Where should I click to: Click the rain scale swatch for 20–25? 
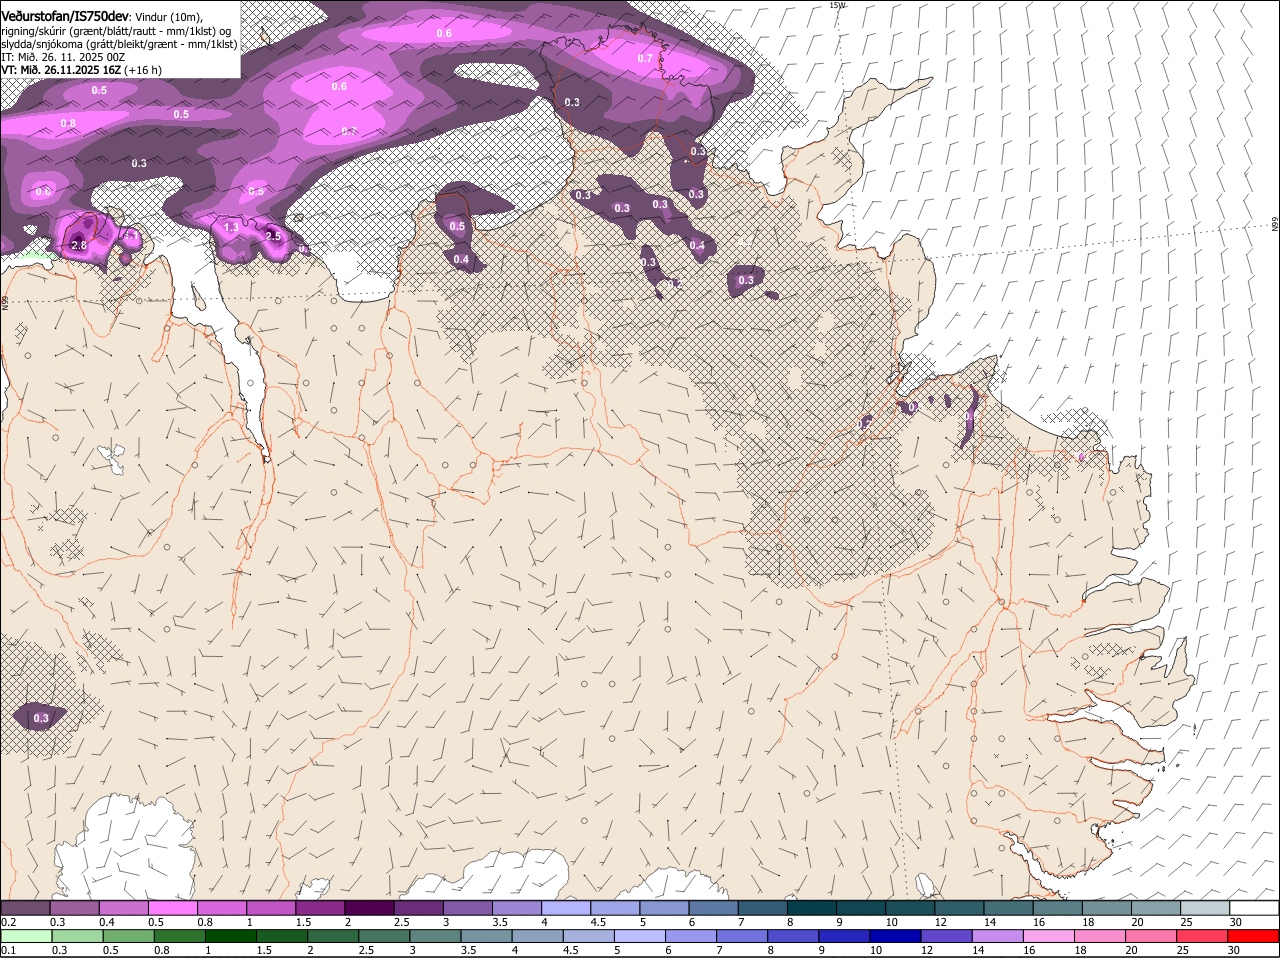[x=1151, y=936]
